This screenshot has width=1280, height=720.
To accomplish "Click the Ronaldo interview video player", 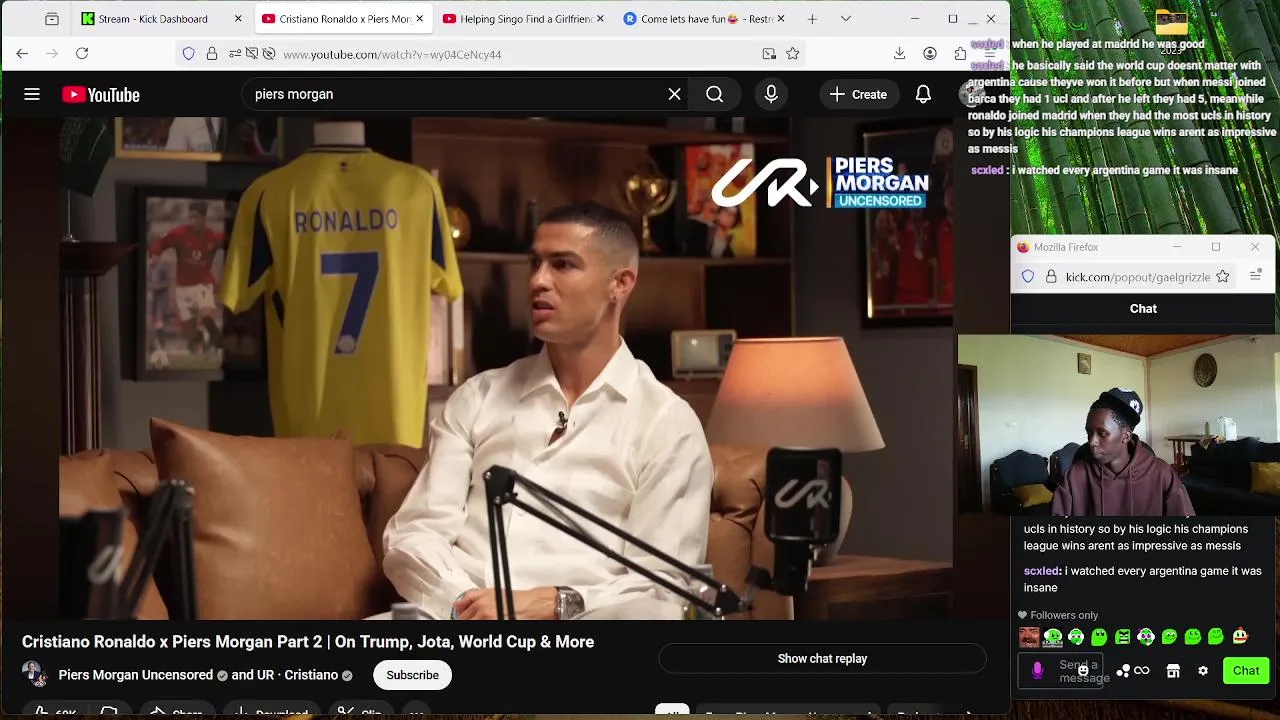I will tap(505, 368).
